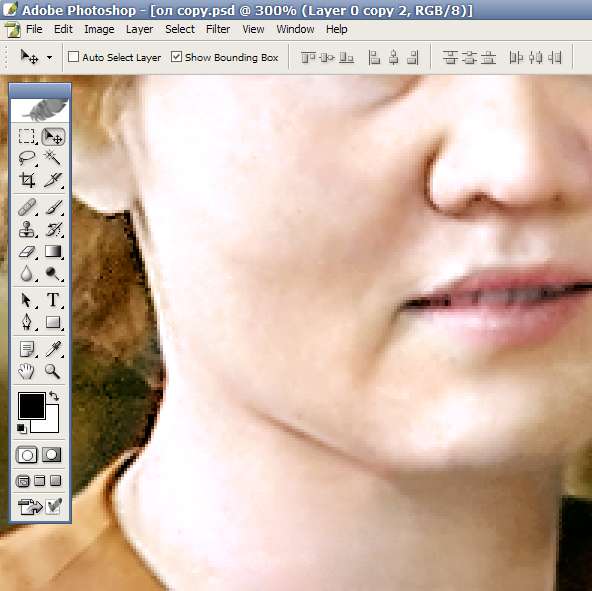Image resolution: width=592 pixels, height=591 pixels.
Task: Switch to Quick Mask mode
Action: click(51, 455)
